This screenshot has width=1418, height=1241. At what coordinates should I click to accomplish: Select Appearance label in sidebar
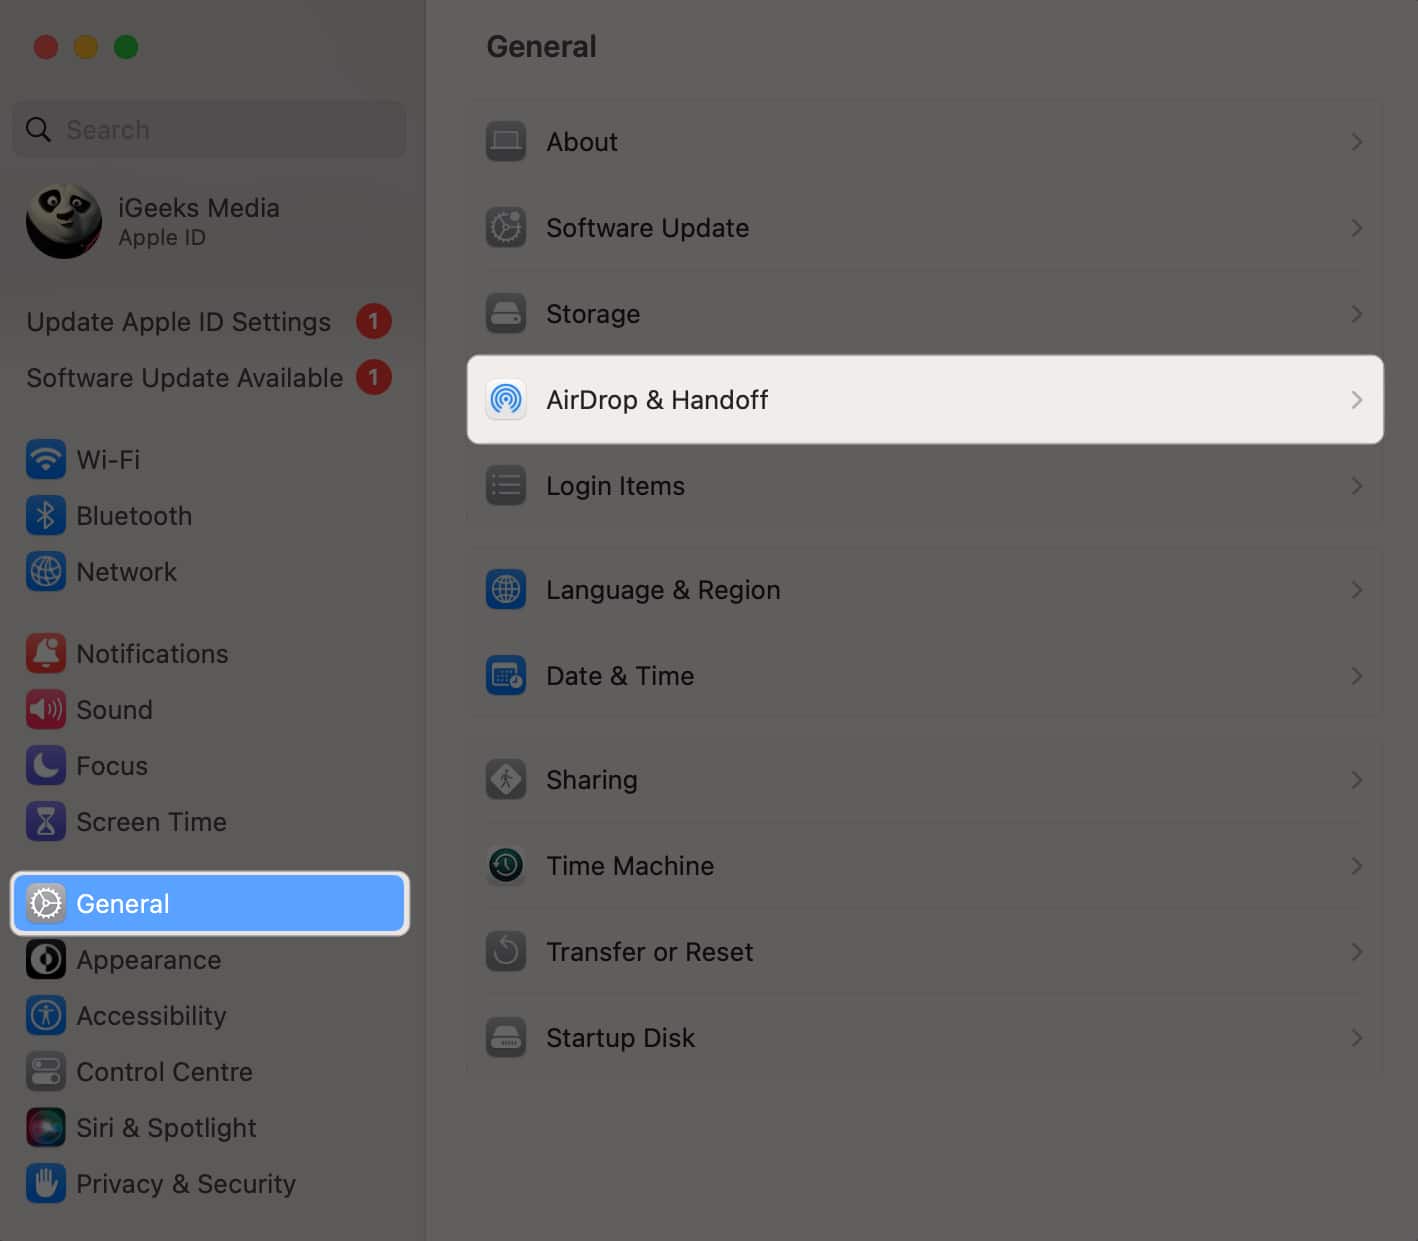(148, 960)
